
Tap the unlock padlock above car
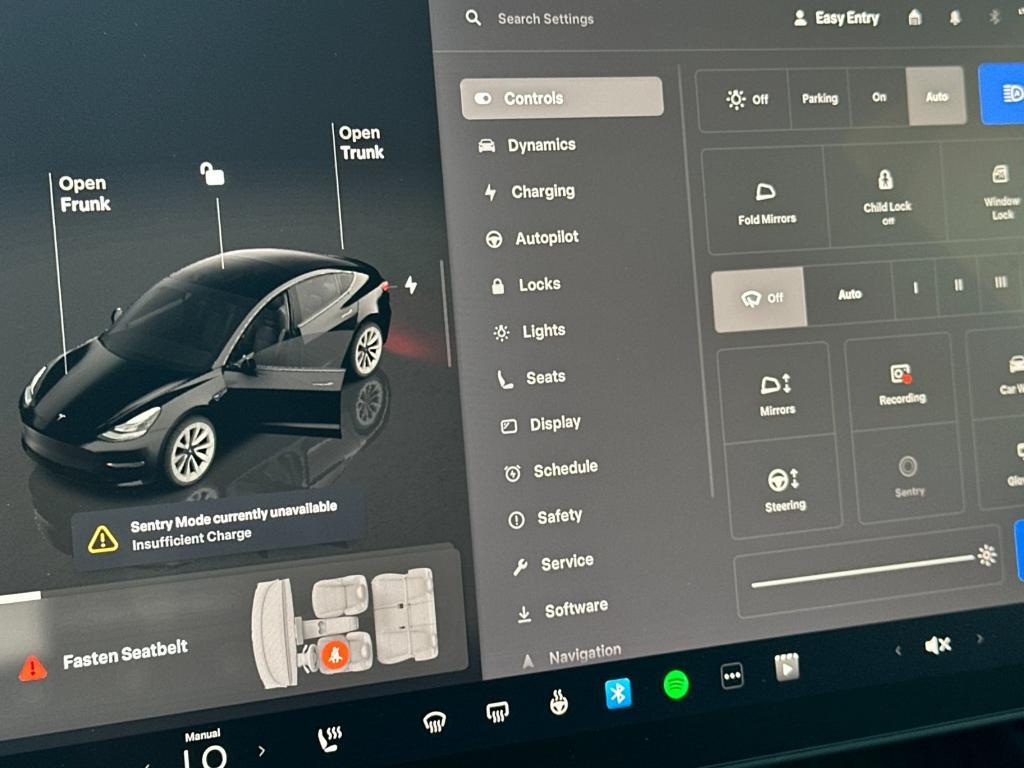tap(212, 174)
